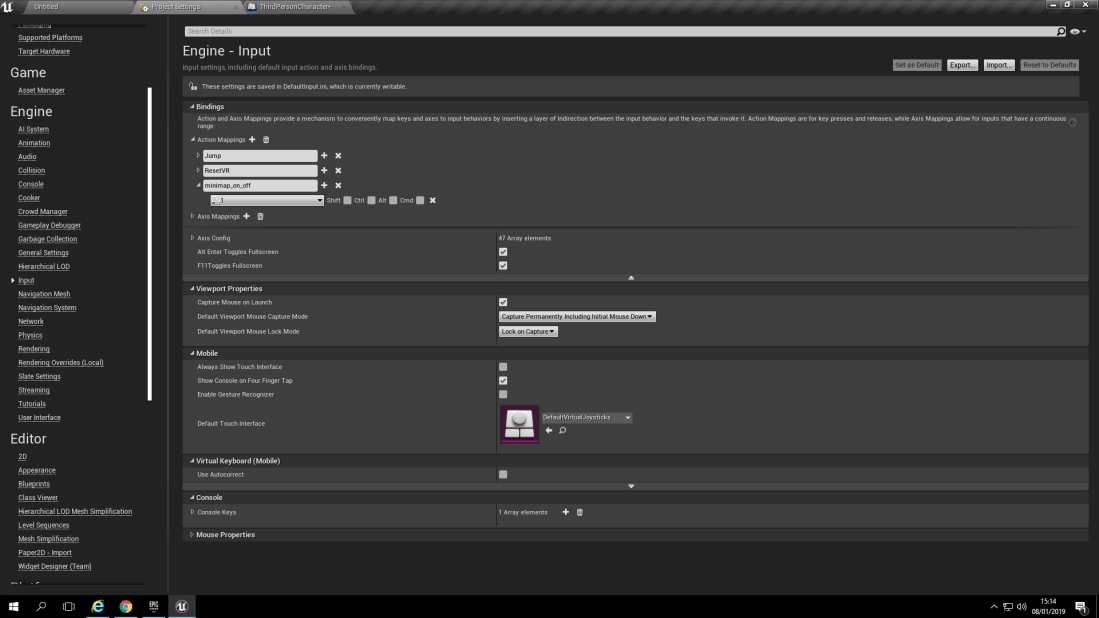The height and width of the screenshot is (618, 1099).
Task: Open the Default Viewport Mouse Capture Mode dropdown
Action: click(575, 316)
